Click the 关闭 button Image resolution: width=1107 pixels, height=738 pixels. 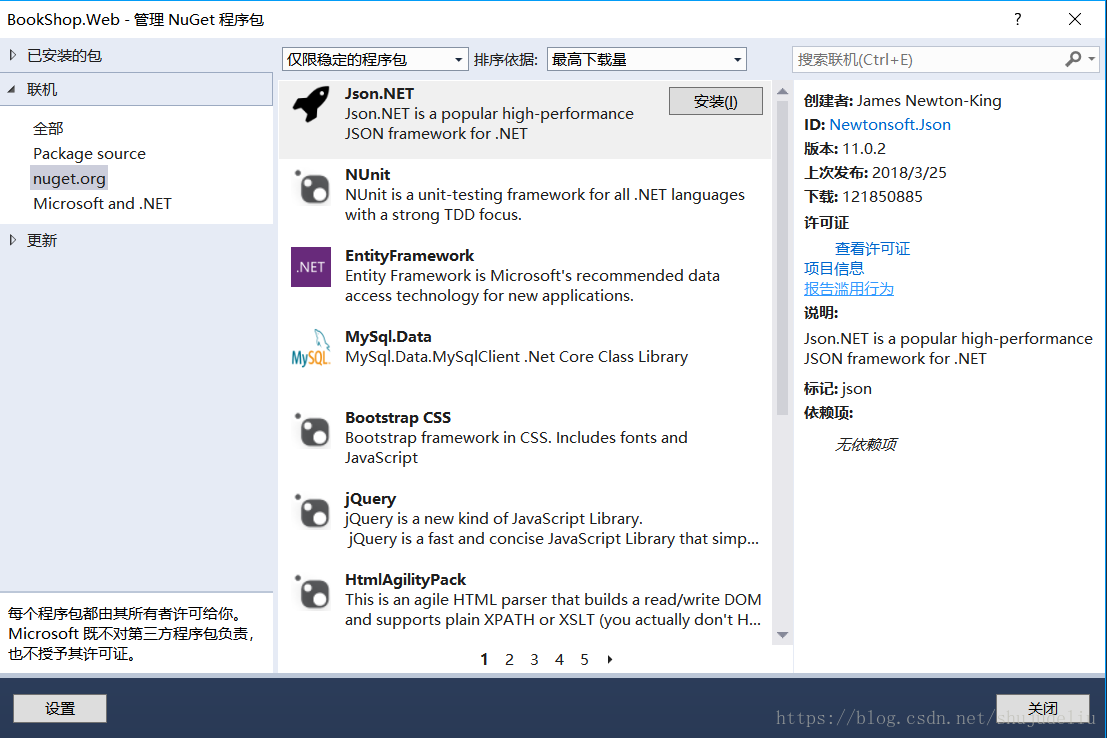tap(1043, 708)
